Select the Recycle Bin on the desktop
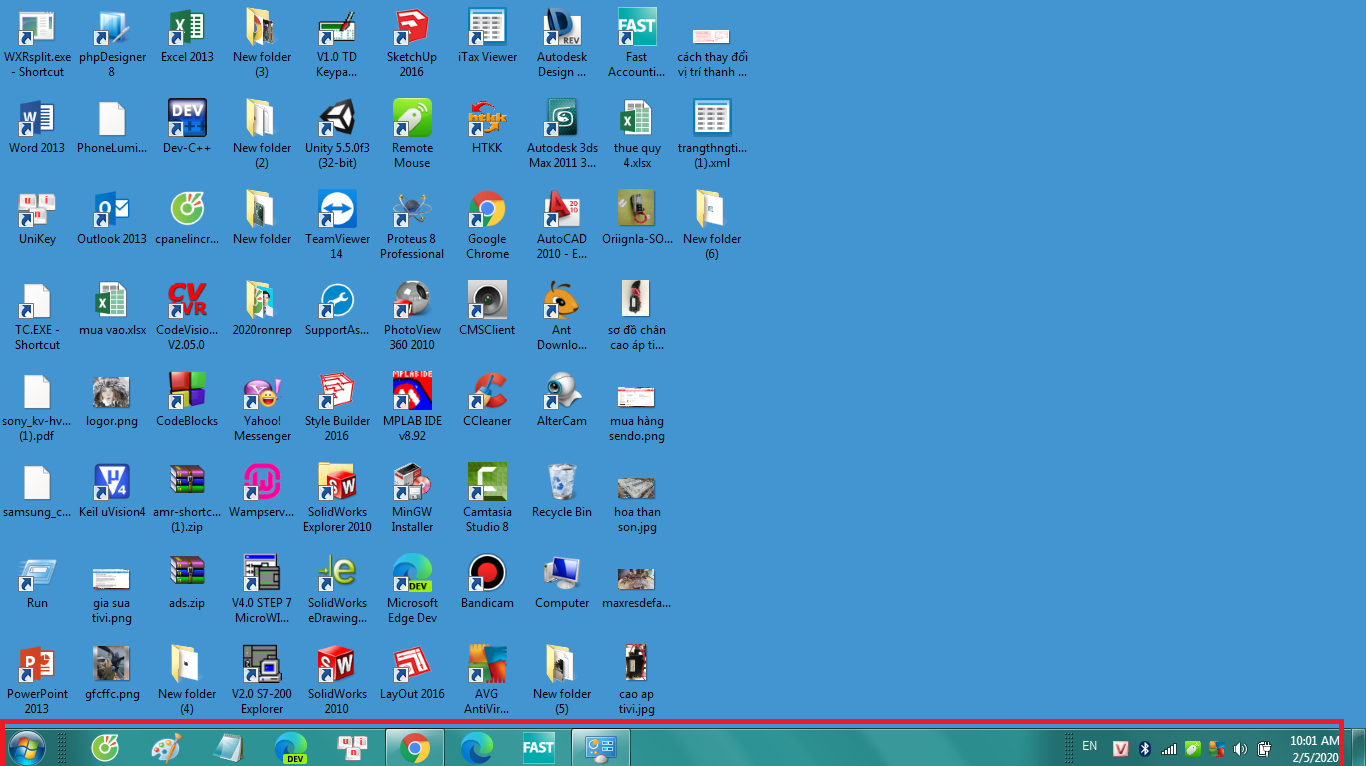1366x766 pixels. point(562,483)
